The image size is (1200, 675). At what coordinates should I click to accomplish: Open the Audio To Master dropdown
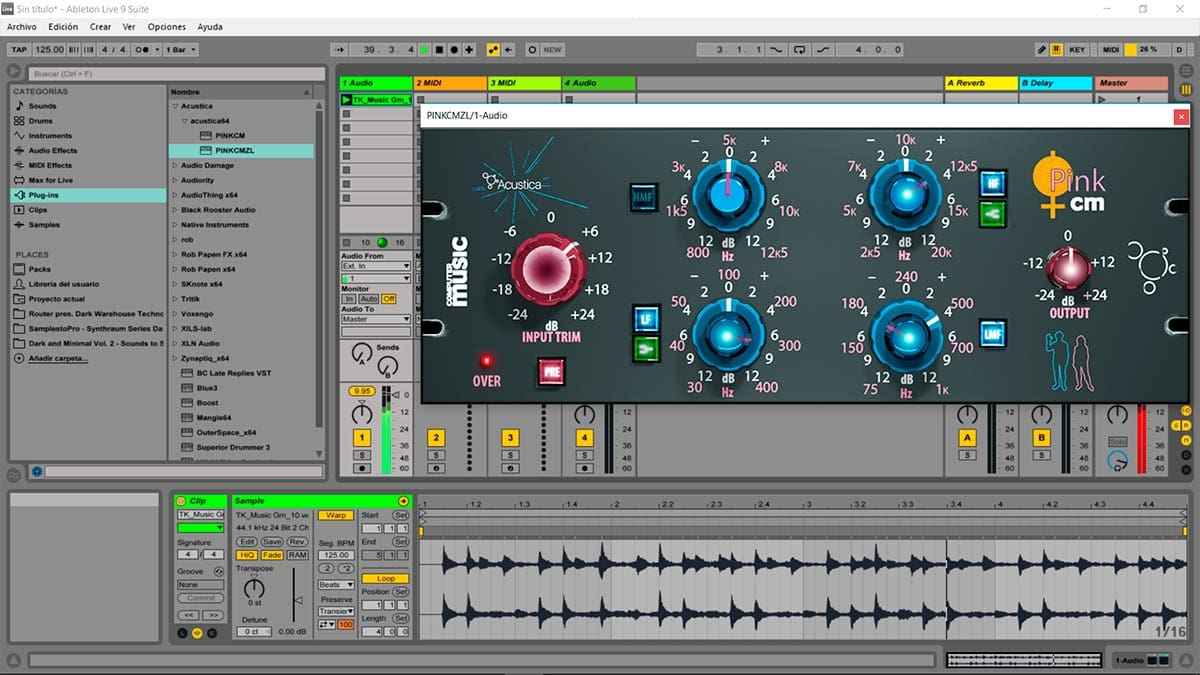tap(375, 319)
